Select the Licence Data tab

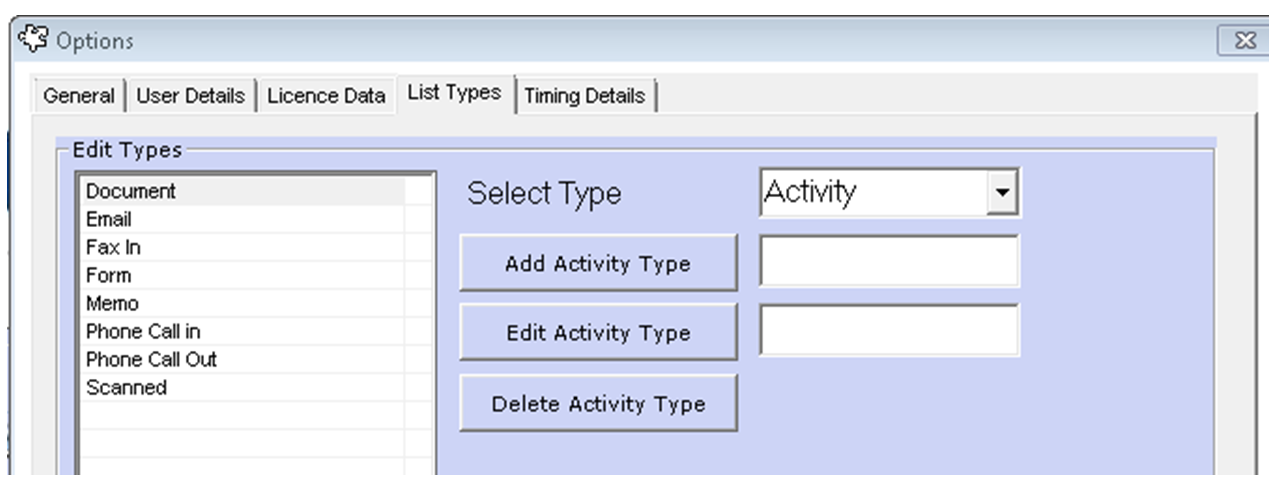[326, 96]
